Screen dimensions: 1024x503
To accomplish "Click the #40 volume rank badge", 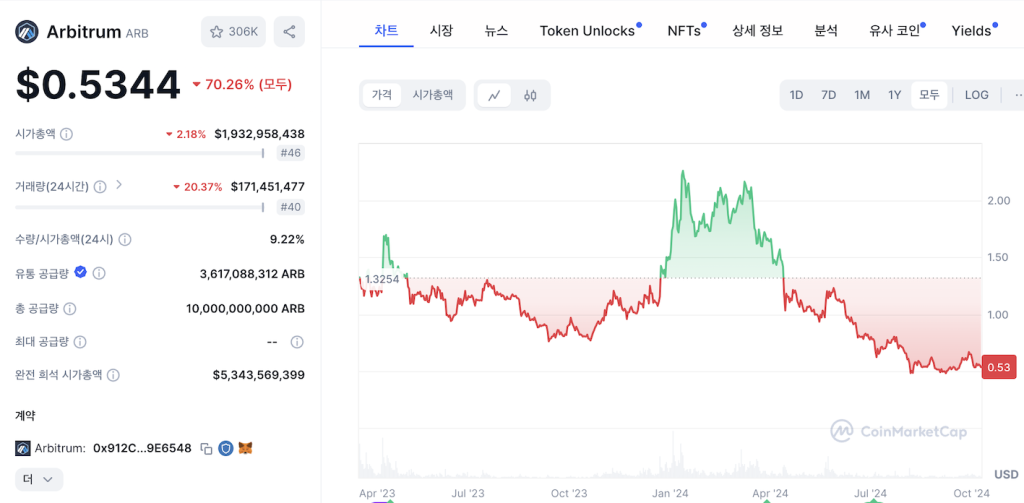I will coord(291,208).
